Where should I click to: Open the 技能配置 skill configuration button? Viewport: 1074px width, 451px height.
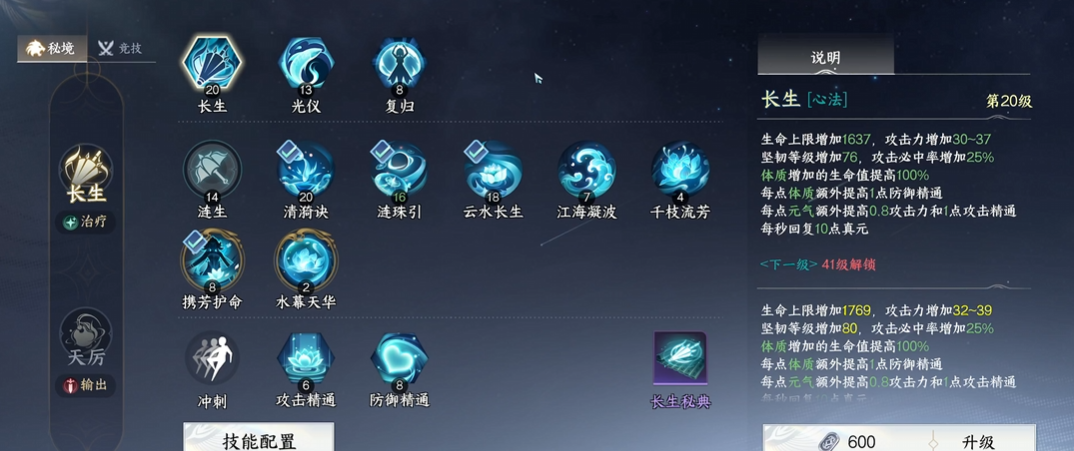(259, 439)
